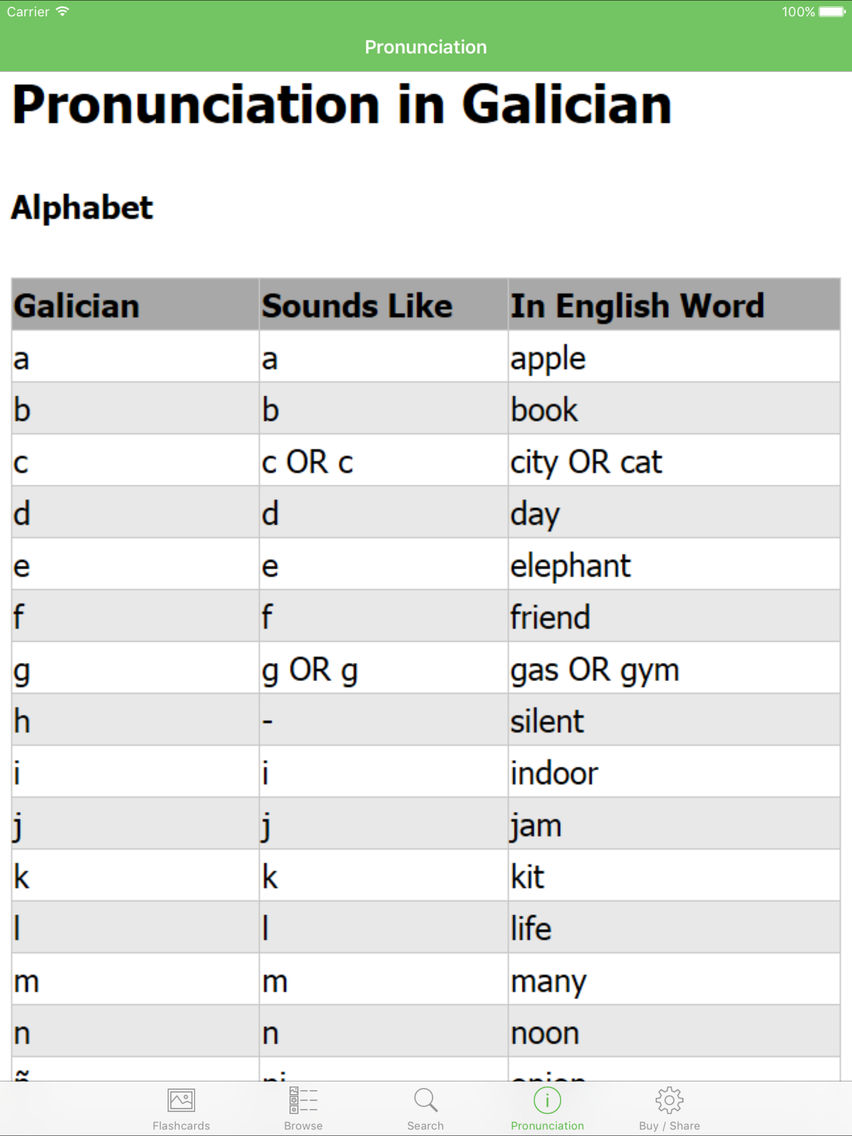Screen dimensions: 852x1136
Task: Open Buy / Share via the gear icon
Action: coord(668,1098)
